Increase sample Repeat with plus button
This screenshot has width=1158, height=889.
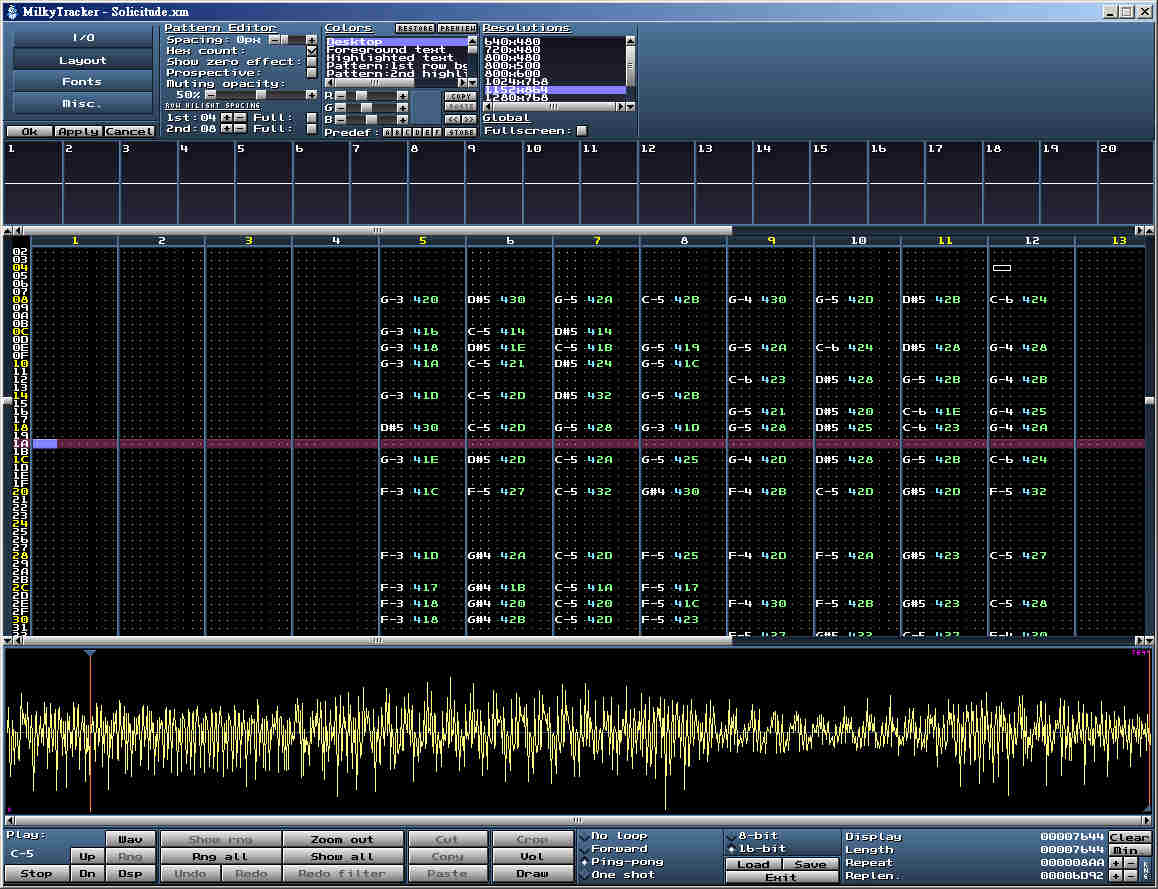1115,863
